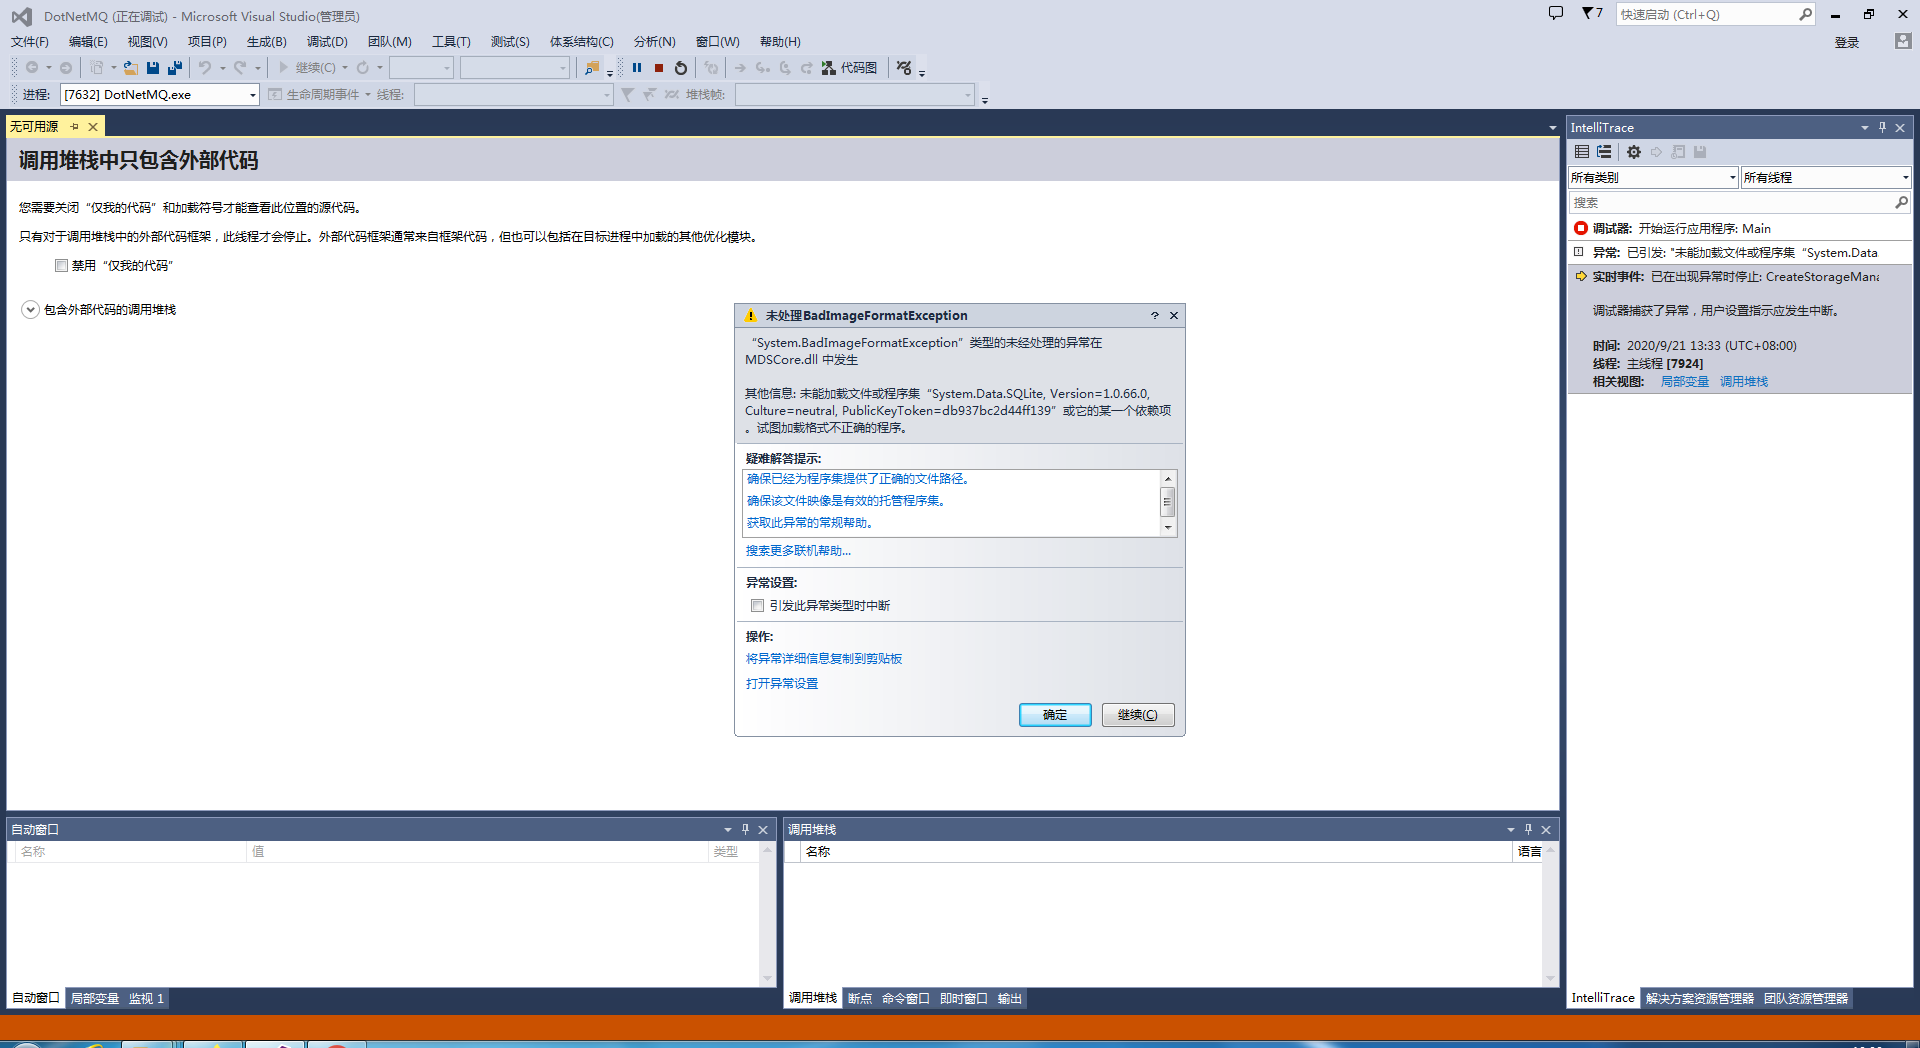Switch to 解决方案资源管理器 tab

click(x=1700, y=998)
